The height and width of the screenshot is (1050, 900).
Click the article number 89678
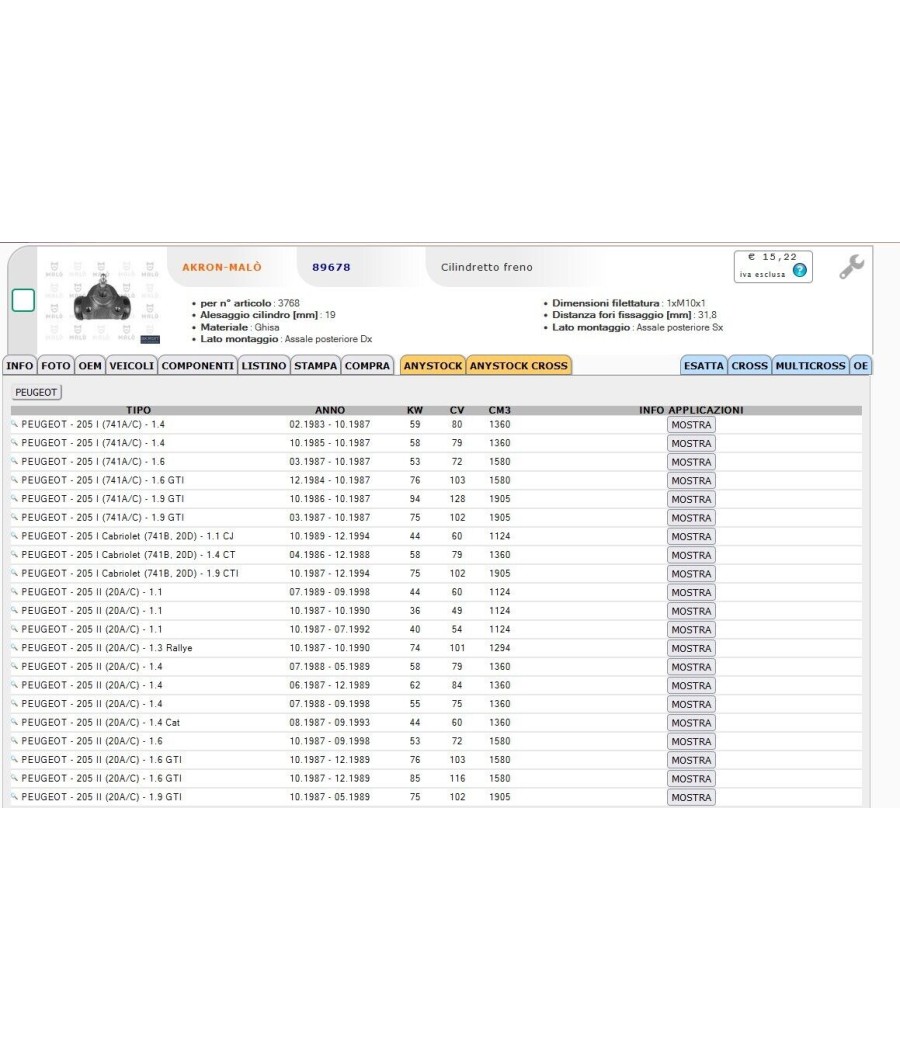pyautogui.click(x=331, y=267)
